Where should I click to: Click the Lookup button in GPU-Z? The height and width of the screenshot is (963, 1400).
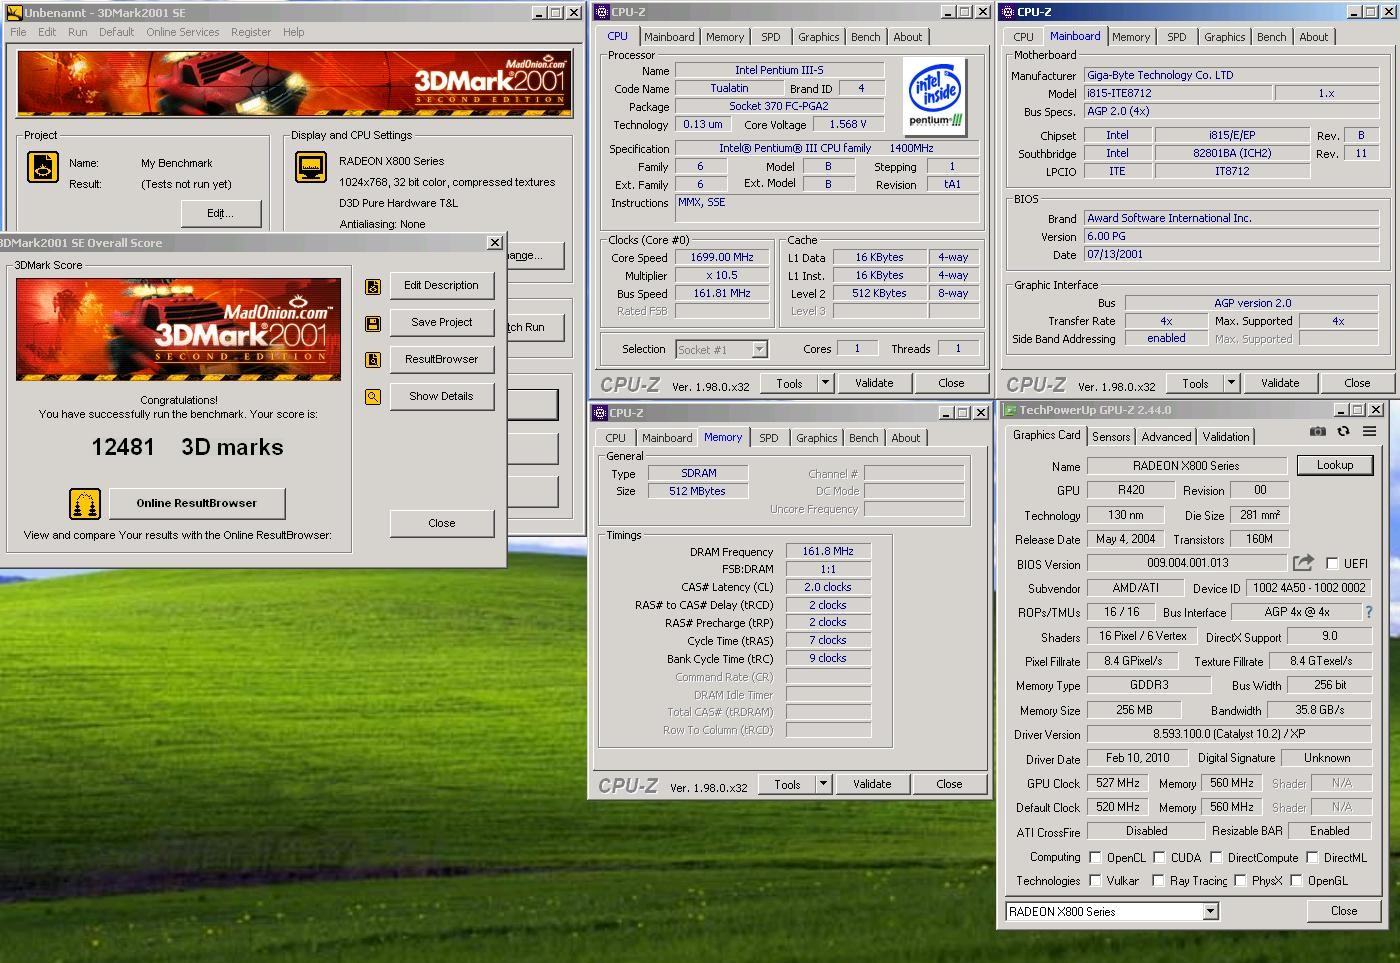click(1335, 465)
